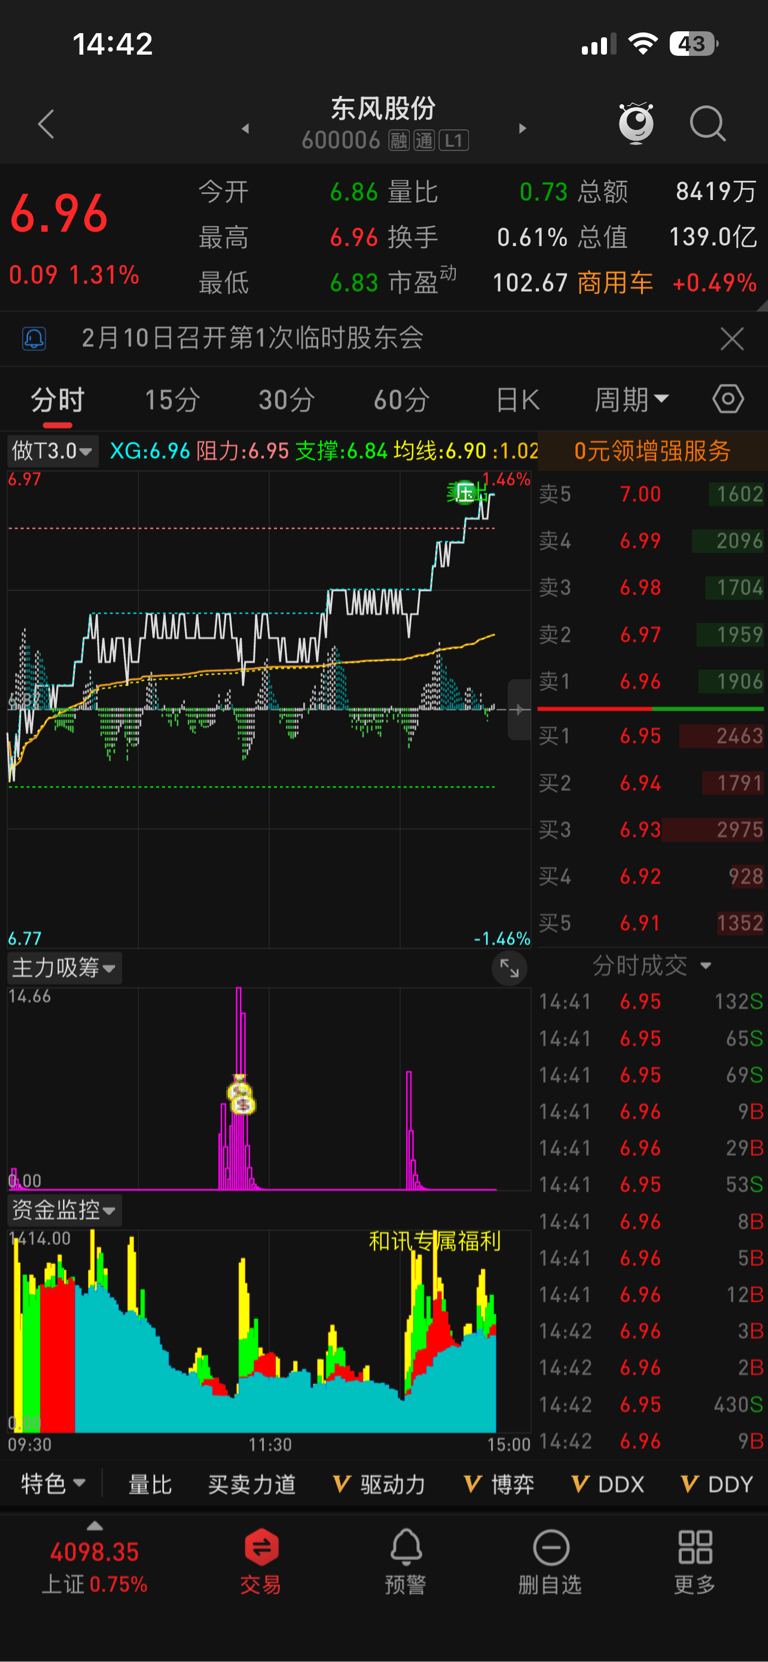The height and width of the screenshot is (1662, 768).
Task: Tap the 买3 row at 6.93
Action: [651, 830]
